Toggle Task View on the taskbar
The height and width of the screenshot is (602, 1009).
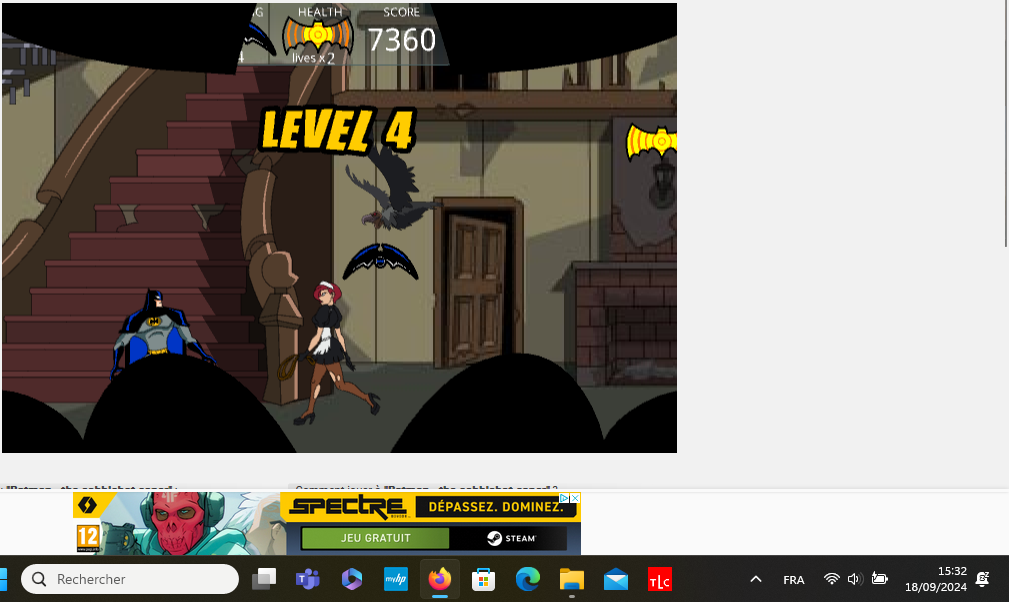[x=264, y=579]
